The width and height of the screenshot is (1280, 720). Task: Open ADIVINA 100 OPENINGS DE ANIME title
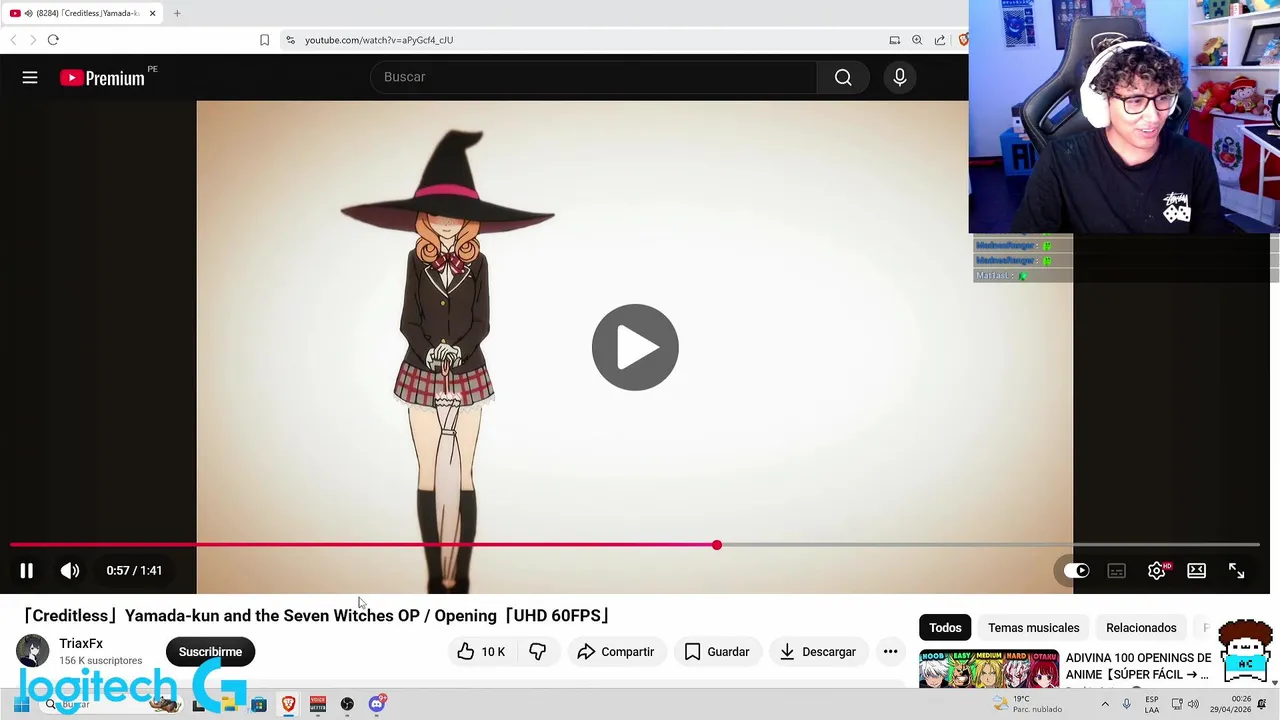coord(1138,666)
